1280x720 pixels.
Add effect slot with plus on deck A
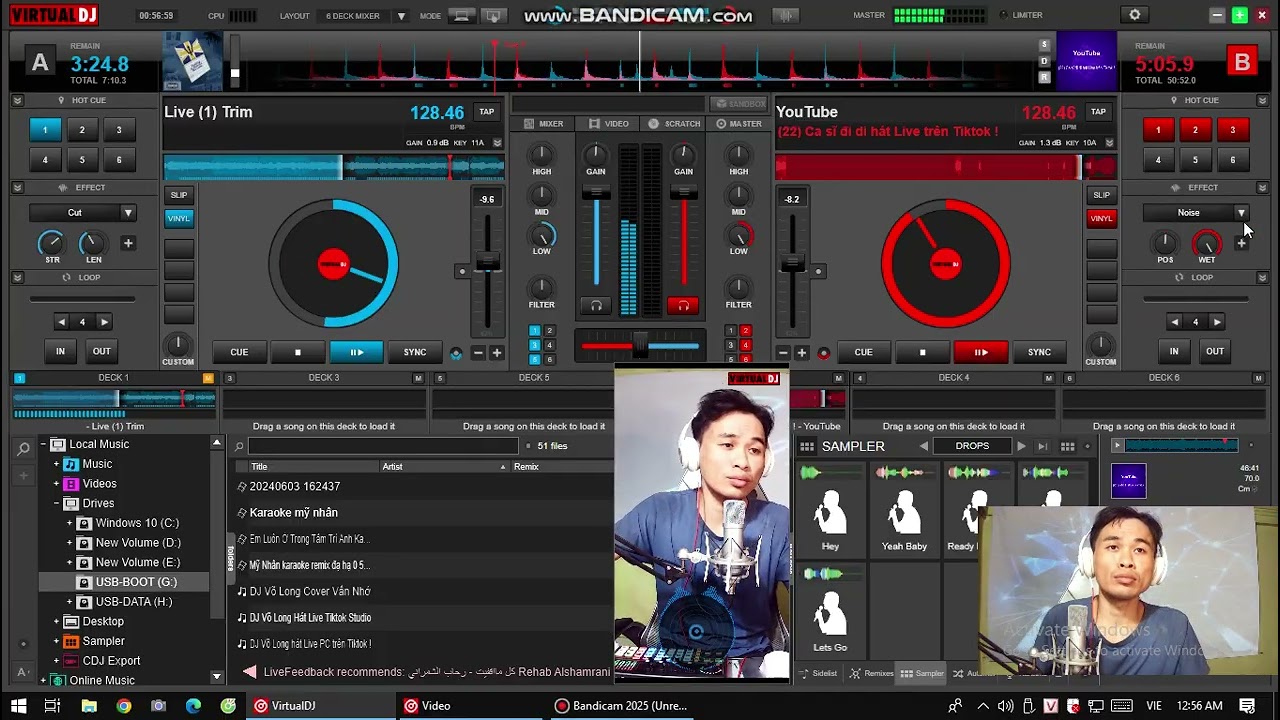pos(128,243)
